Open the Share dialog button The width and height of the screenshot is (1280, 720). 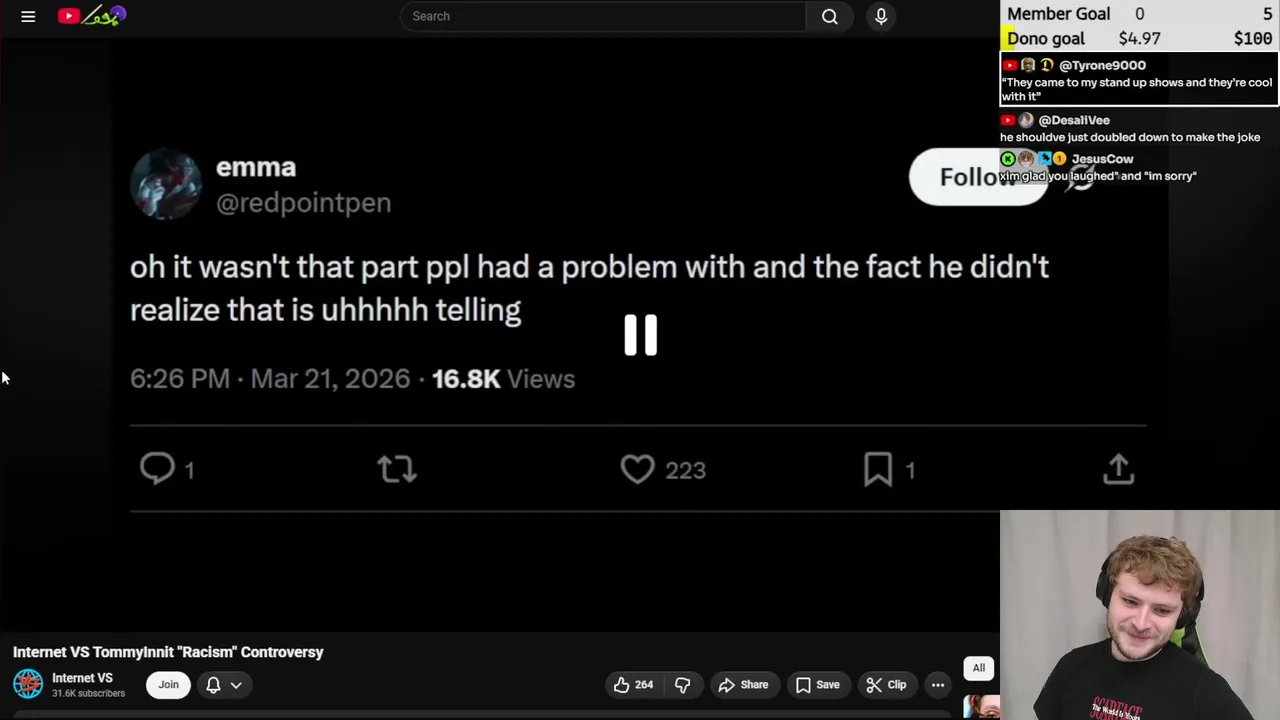tap(743, 685)
